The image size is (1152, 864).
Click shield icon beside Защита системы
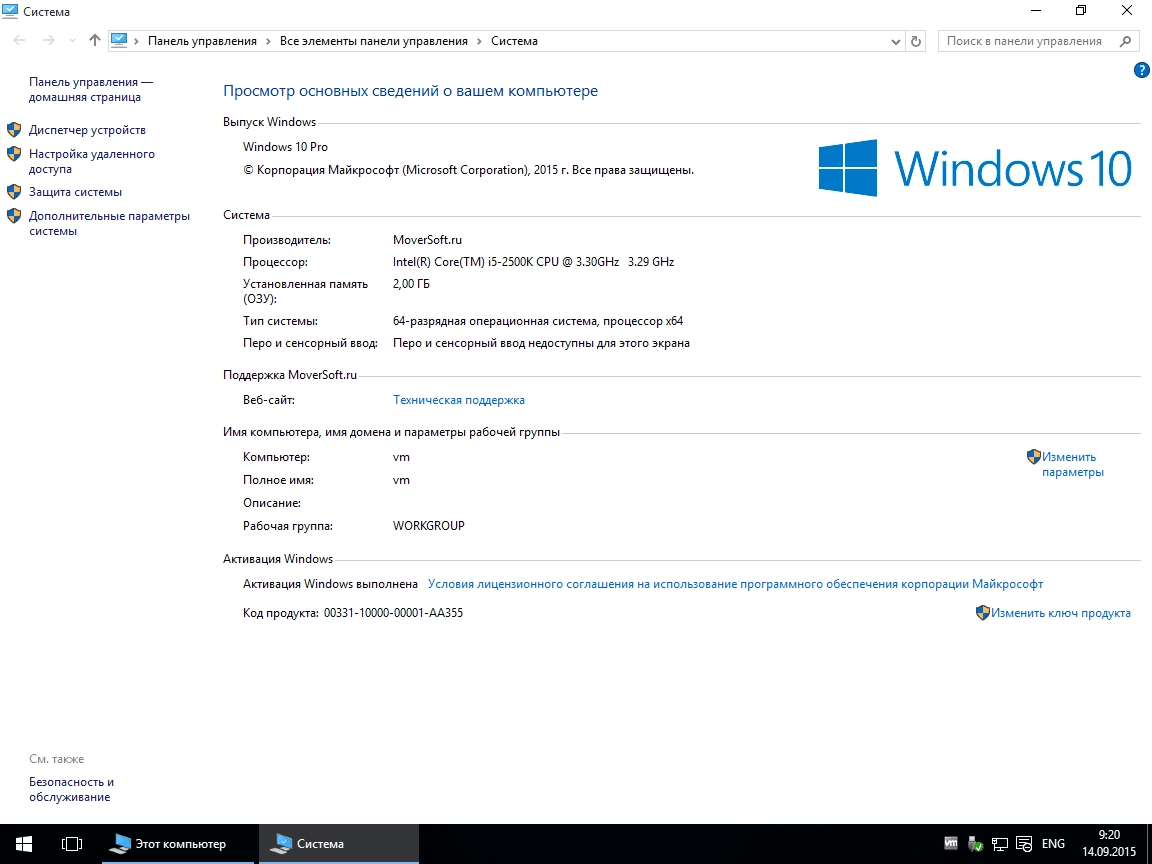14,192
